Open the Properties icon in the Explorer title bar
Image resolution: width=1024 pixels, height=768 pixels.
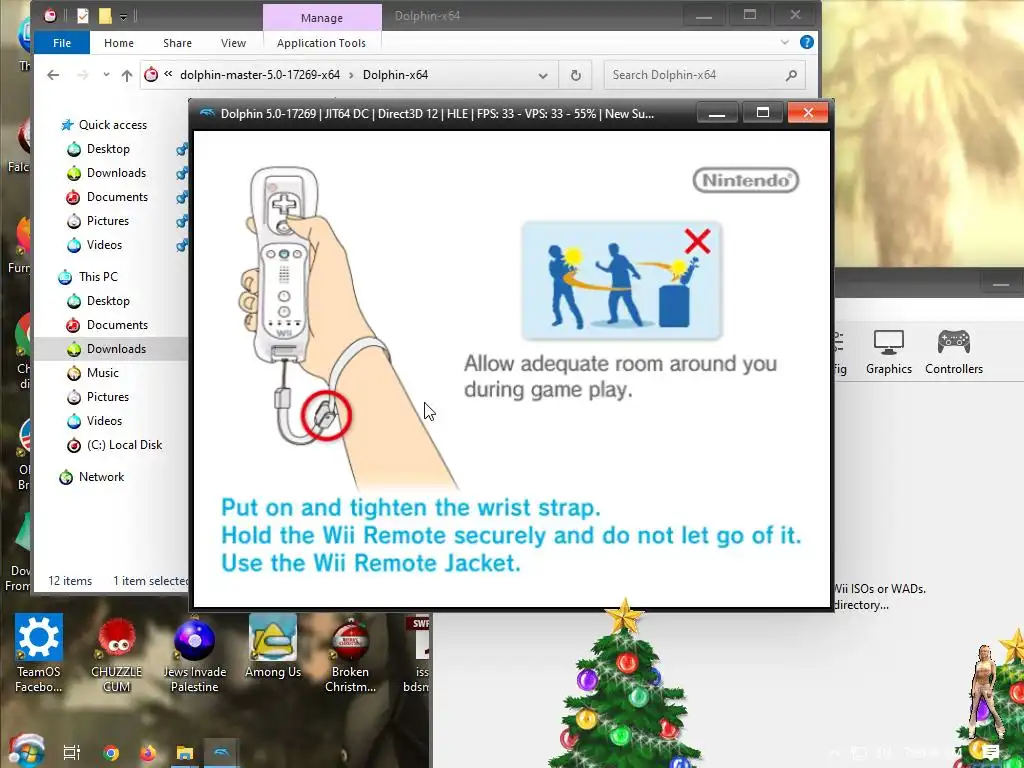point(82,16)
